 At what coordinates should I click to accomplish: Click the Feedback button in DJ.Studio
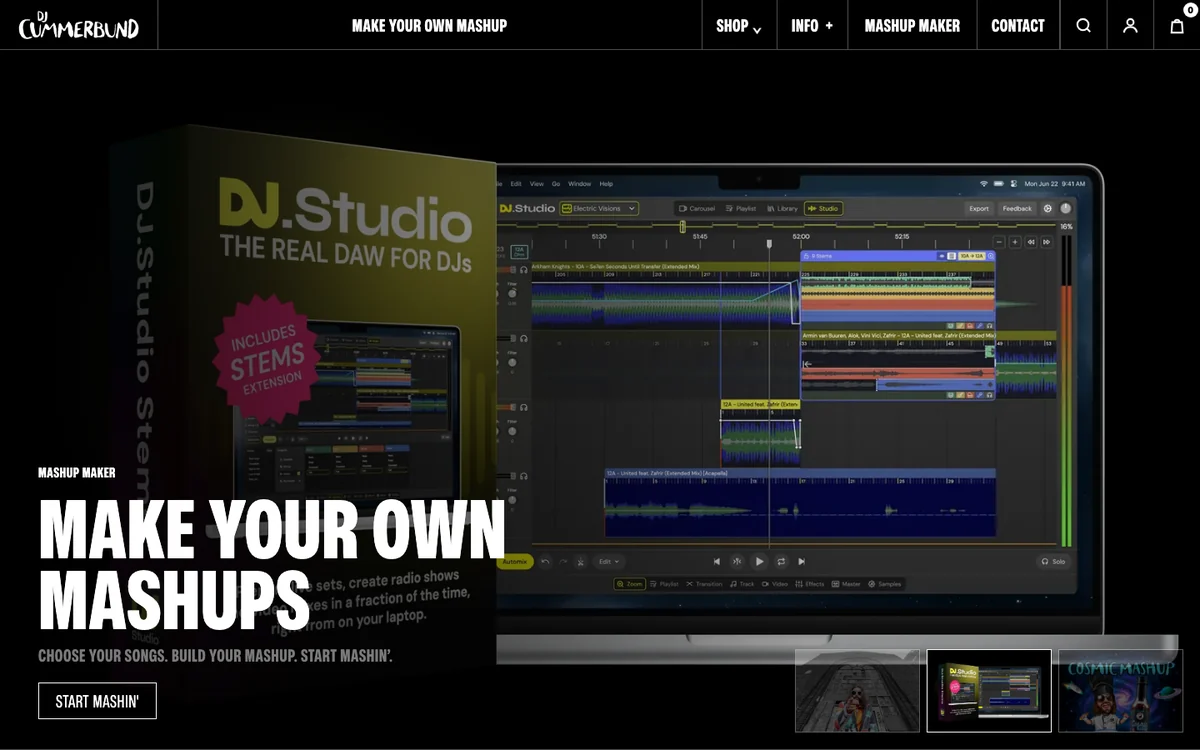1017,208
